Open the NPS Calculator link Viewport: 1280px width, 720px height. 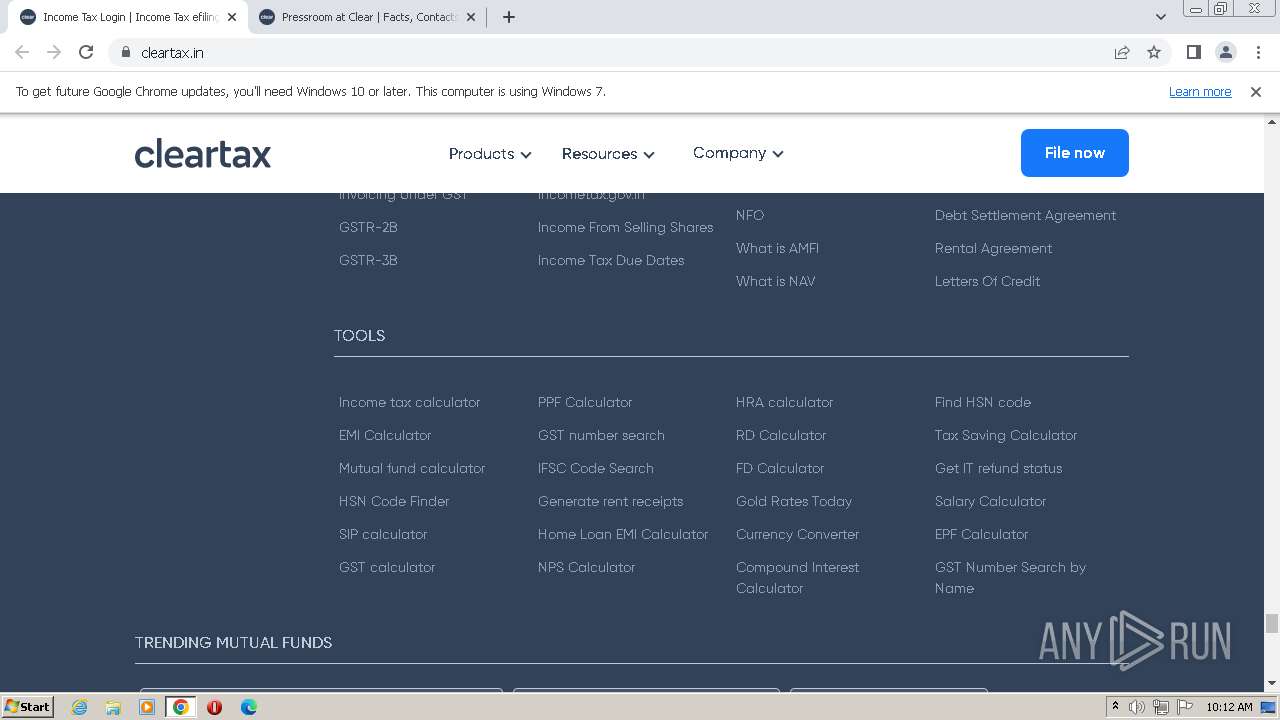pos(587,567)
